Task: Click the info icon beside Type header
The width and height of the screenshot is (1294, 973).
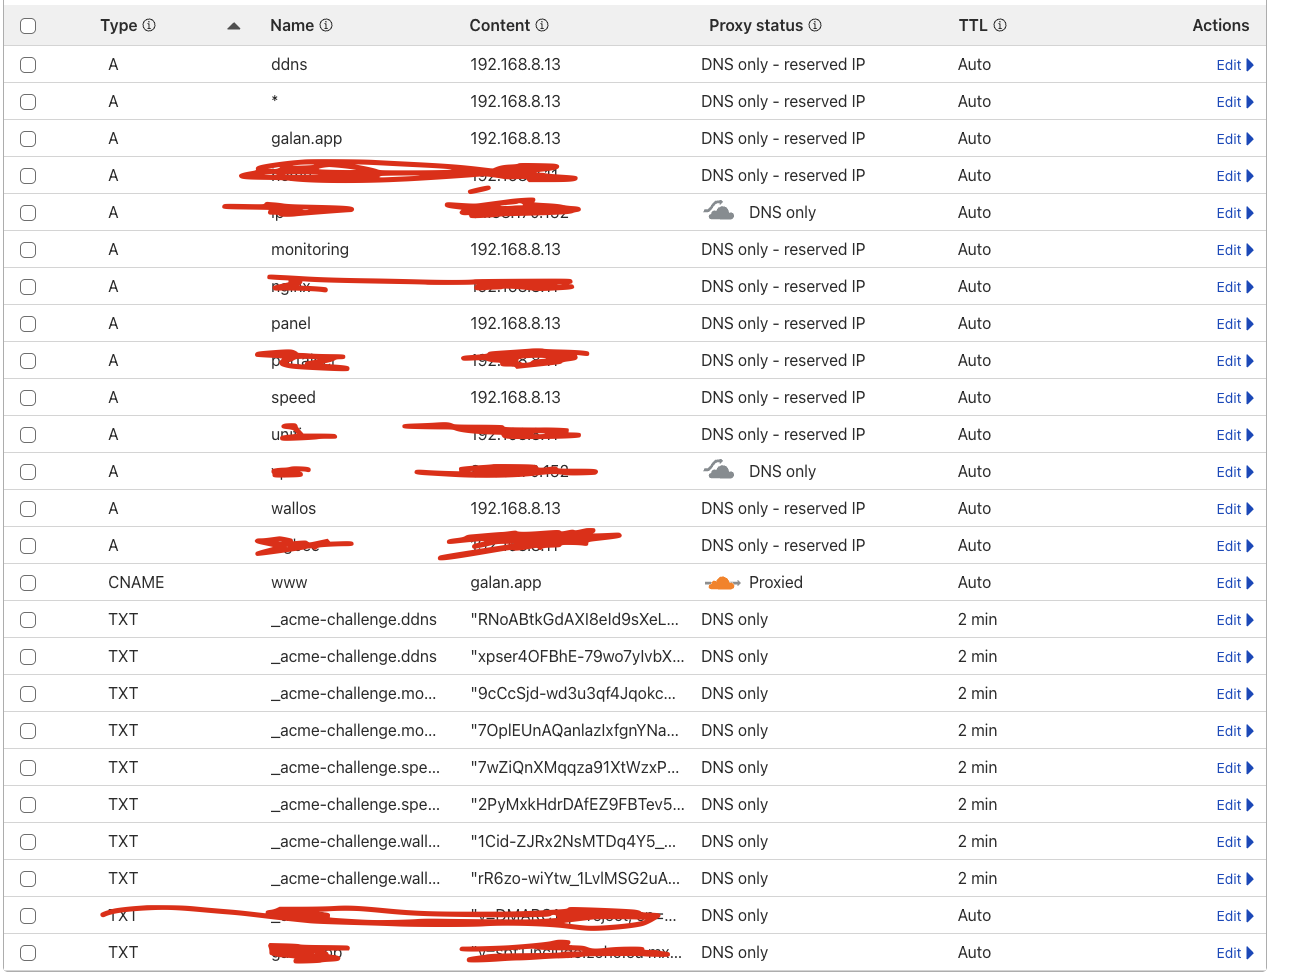Action: (x=149, y=25)
